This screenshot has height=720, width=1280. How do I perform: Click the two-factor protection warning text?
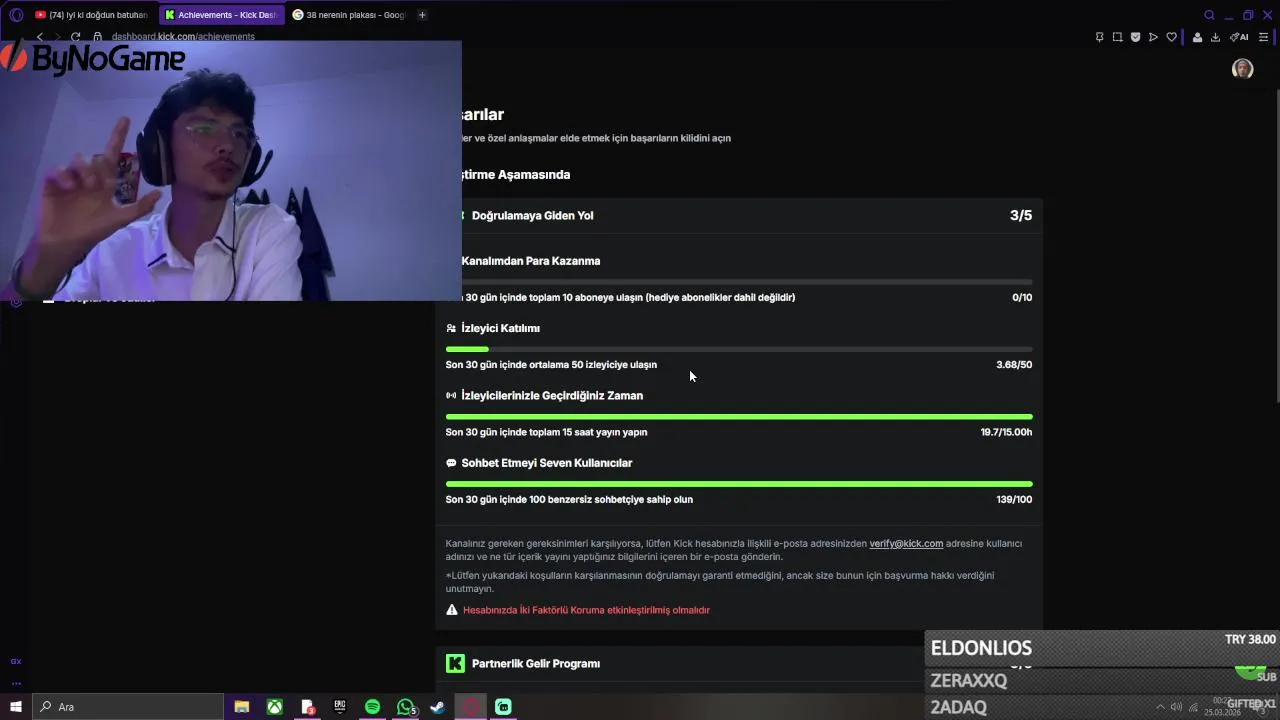pos(586,610)
